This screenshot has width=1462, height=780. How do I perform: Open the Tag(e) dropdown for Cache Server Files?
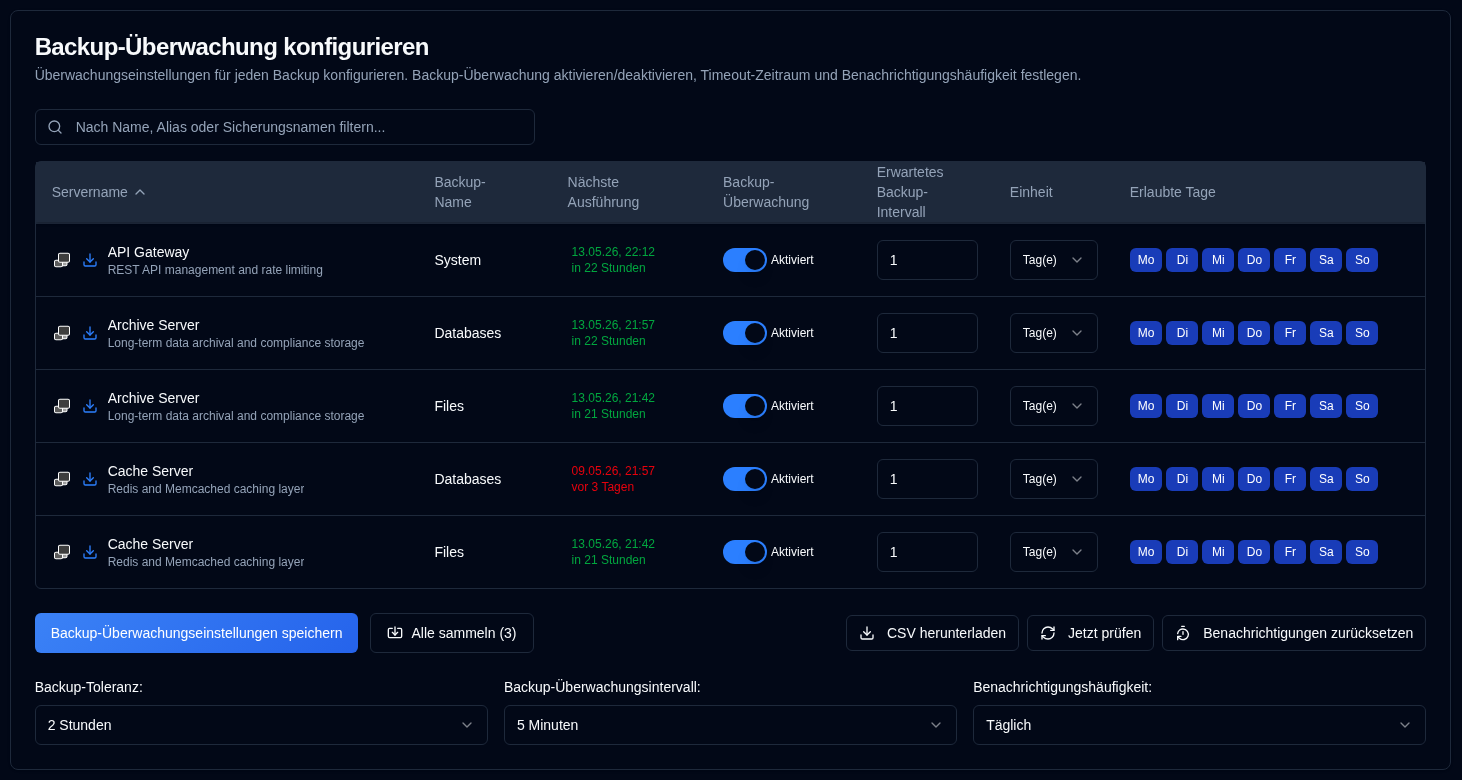pyautogui.click(x=1054, y=552)
